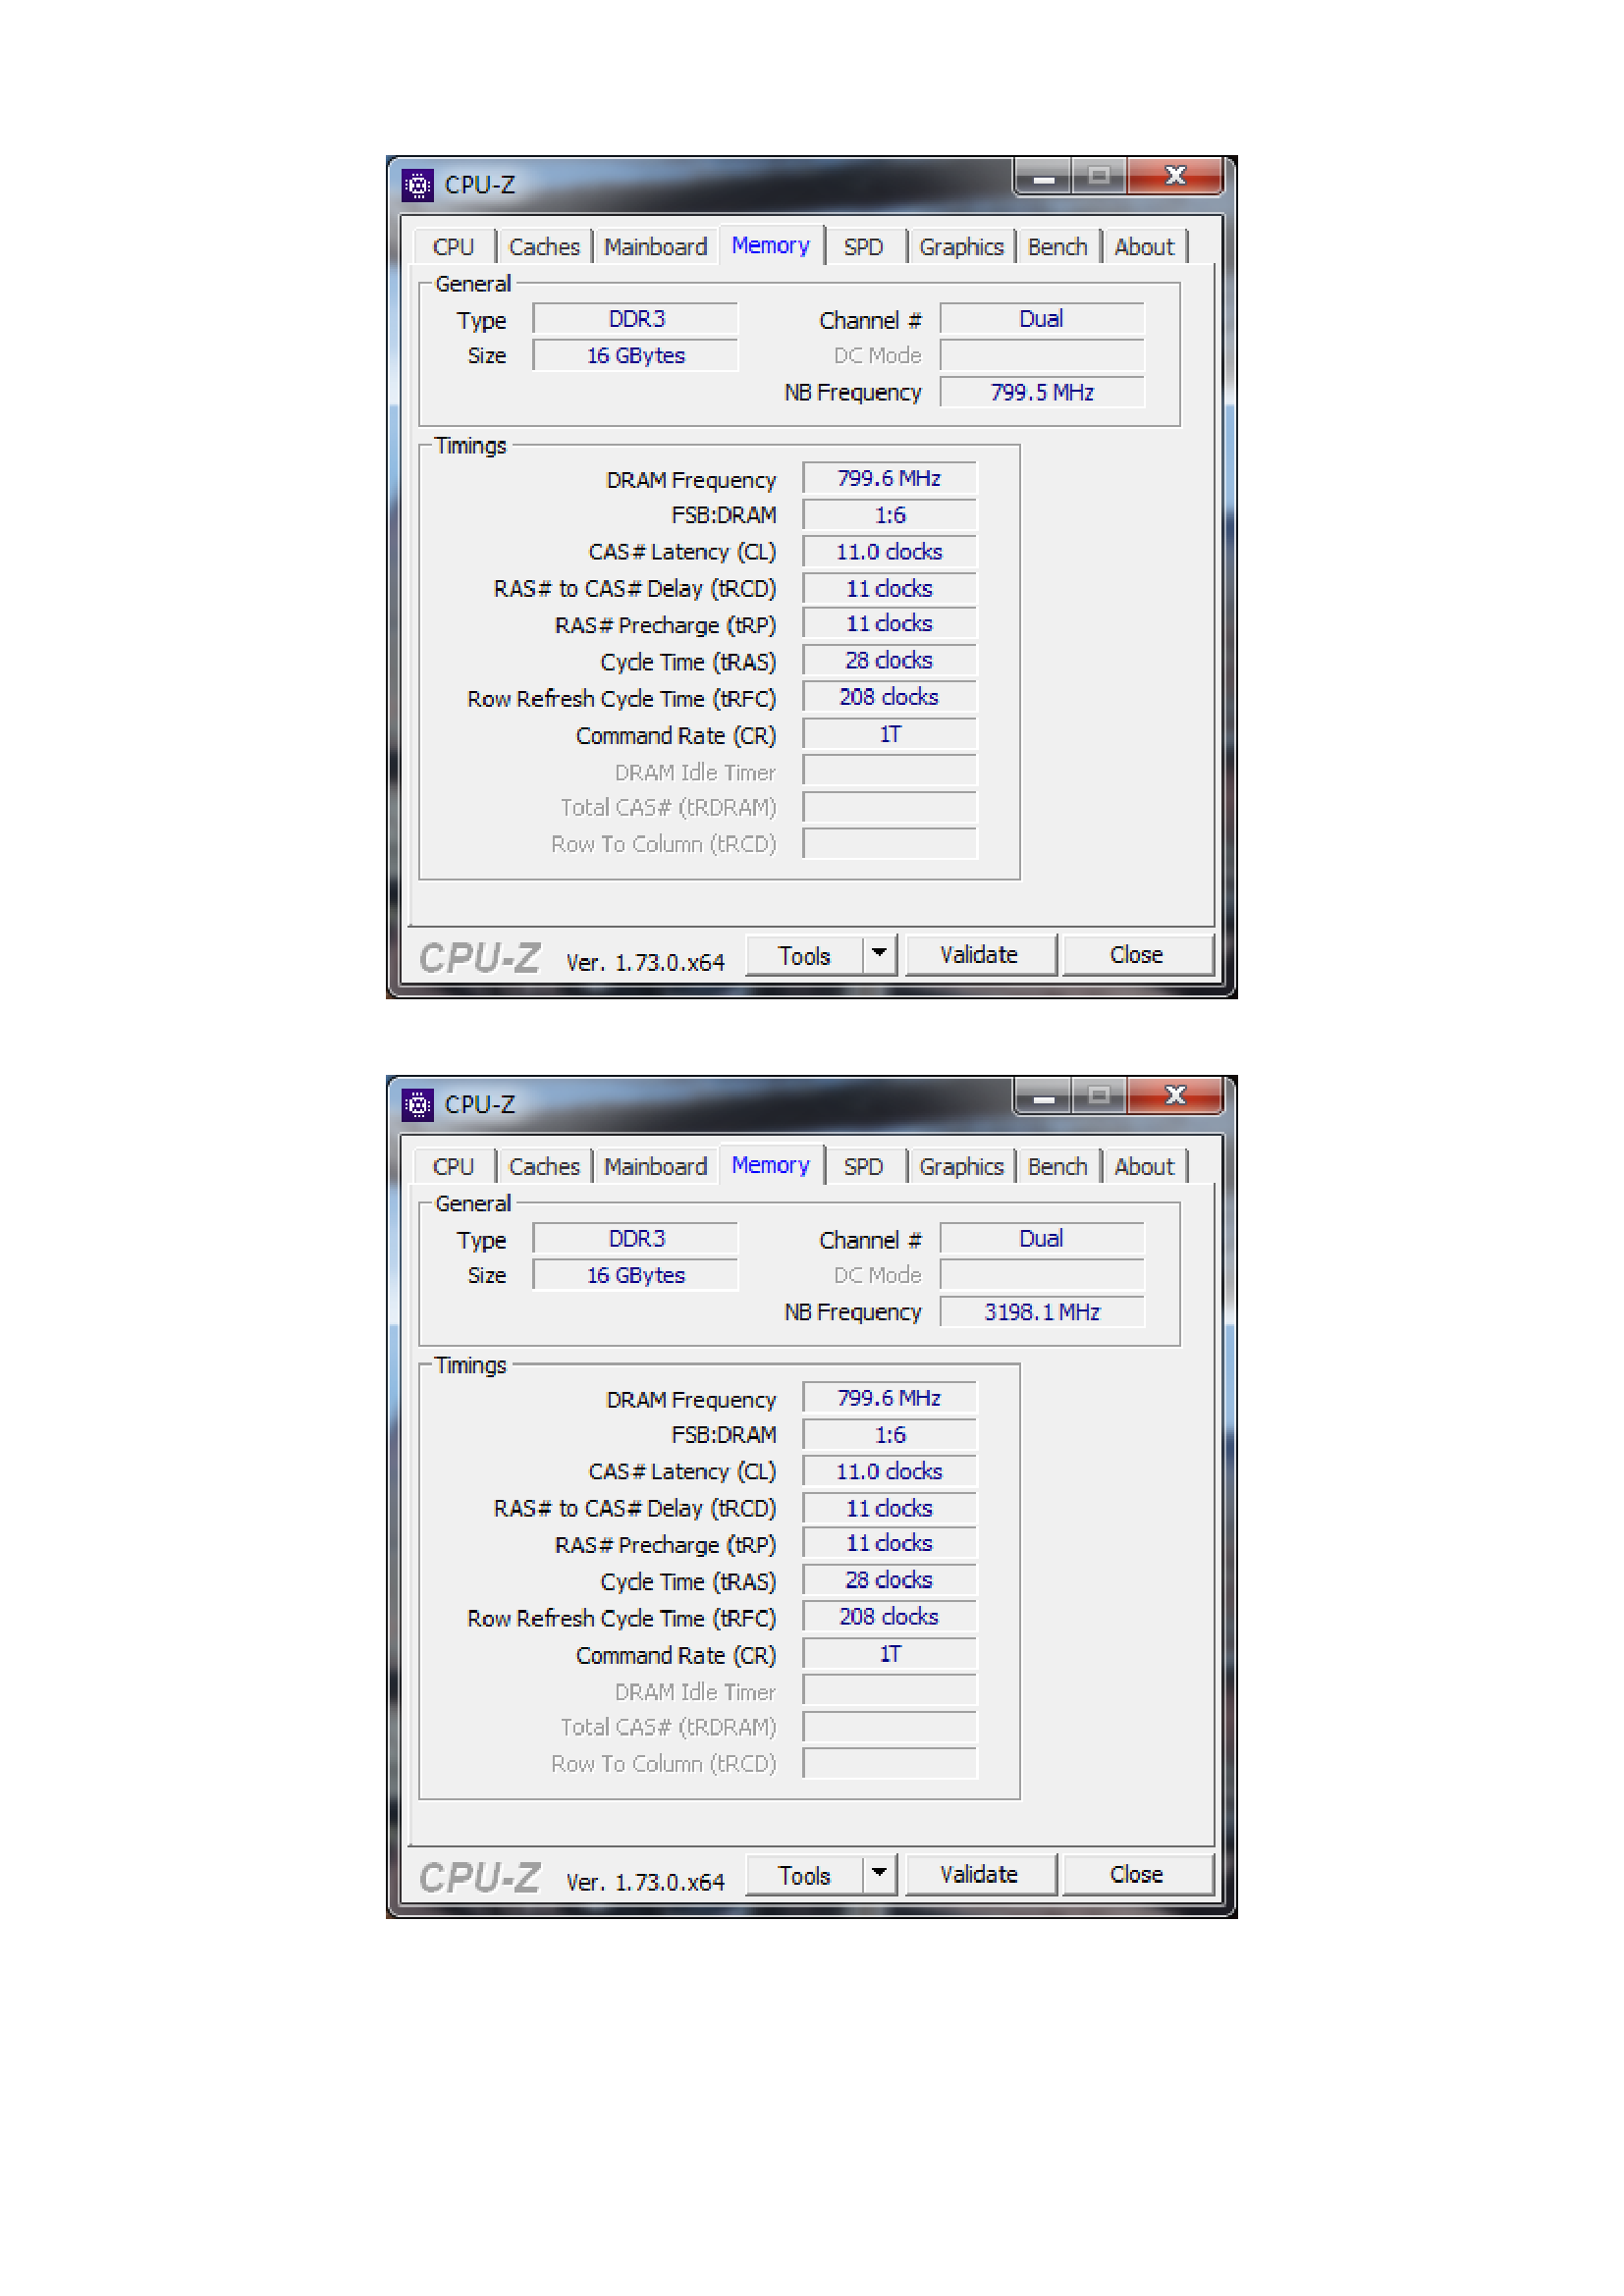1624x2296 pixels.
Task: Expand Tools dropdown arrow in upper window
Action: point(880,956)
